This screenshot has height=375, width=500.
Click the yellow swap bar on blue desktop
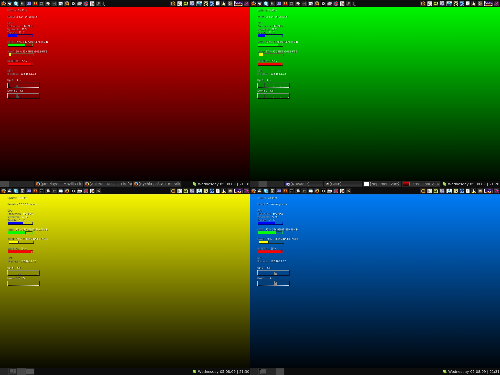(270, 242)
